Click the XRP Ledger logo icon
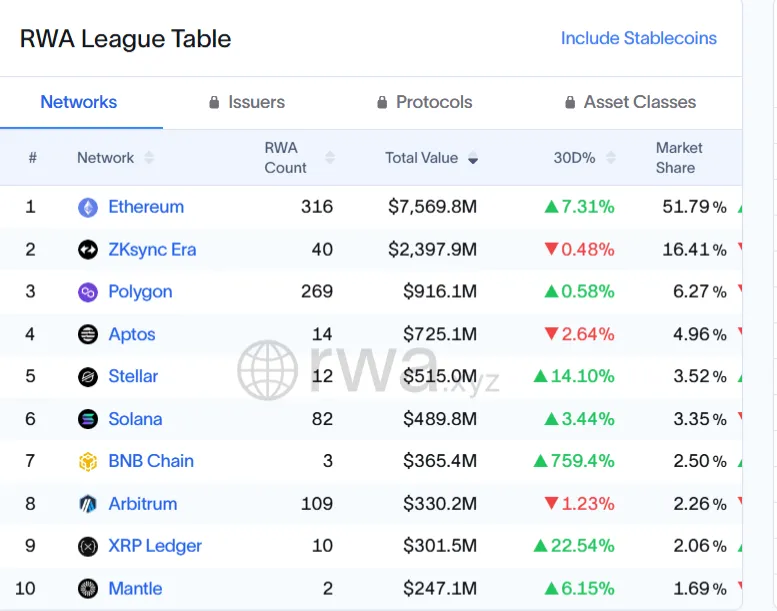 [x=88, y=546]
